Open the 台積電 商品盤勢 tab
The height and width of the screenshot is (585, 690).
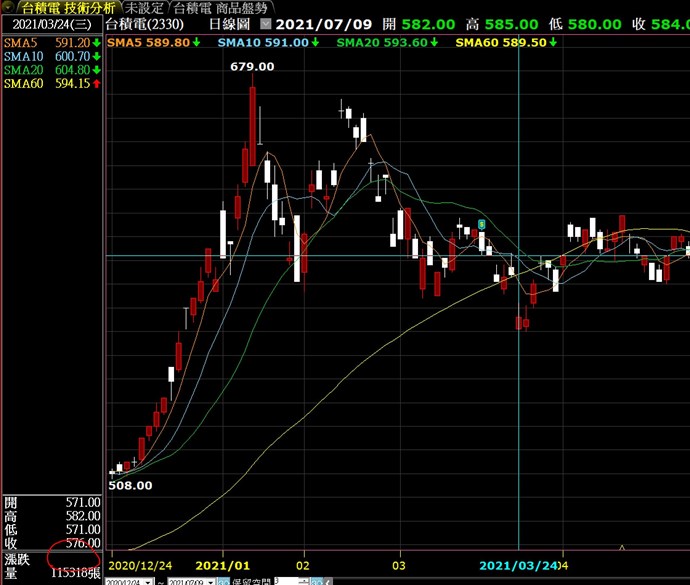click(221, 7)
